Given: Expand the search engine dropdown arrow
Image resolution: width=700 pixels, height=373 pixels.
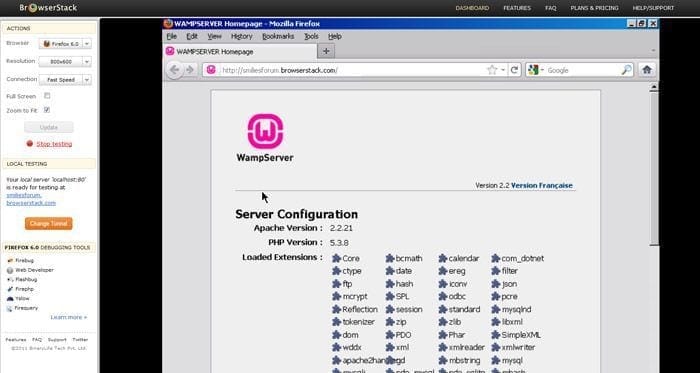Looking at the screenshot, I should coord(542,70).
